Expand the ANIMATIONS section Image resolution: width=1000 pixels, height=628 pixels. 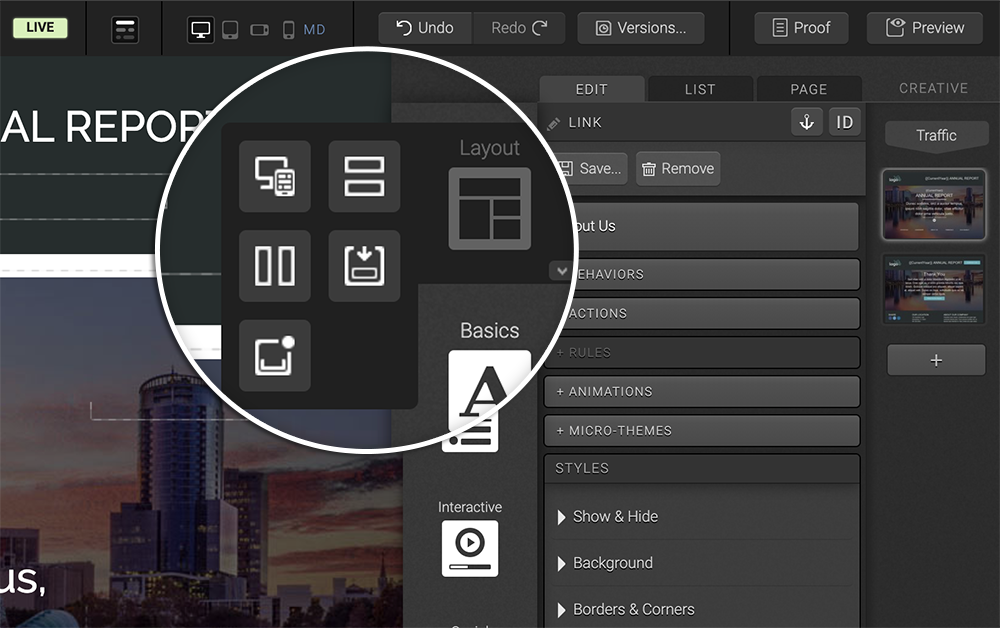[702, 391]
